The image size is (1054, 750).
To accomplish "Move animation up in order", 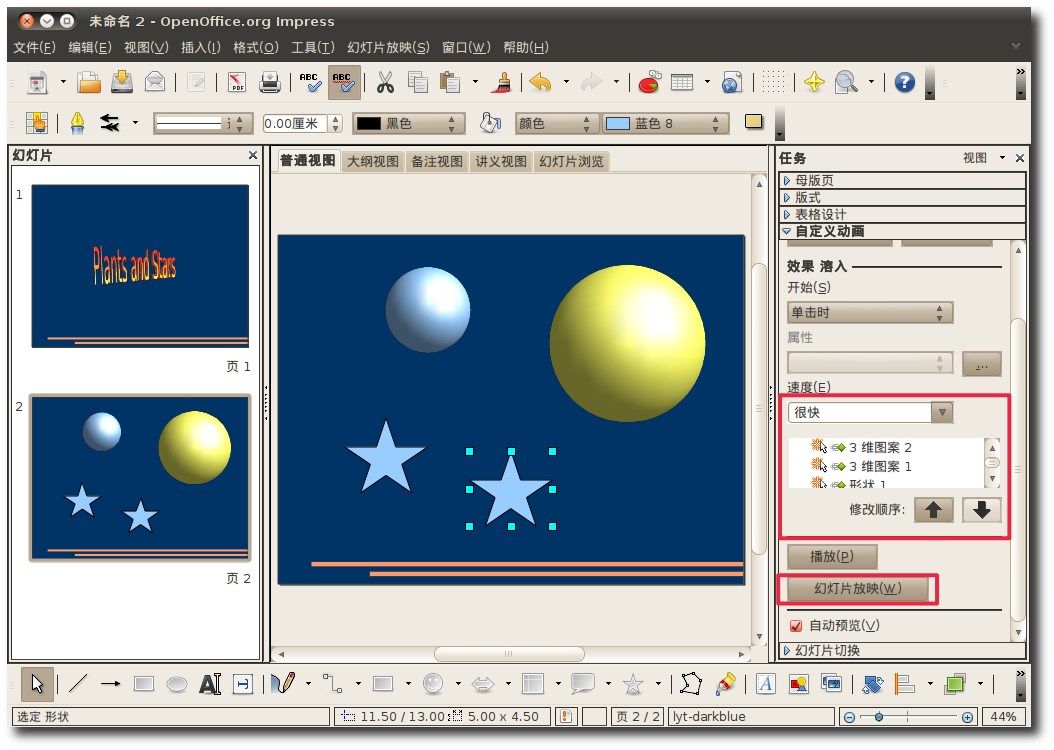I will 933,510.
